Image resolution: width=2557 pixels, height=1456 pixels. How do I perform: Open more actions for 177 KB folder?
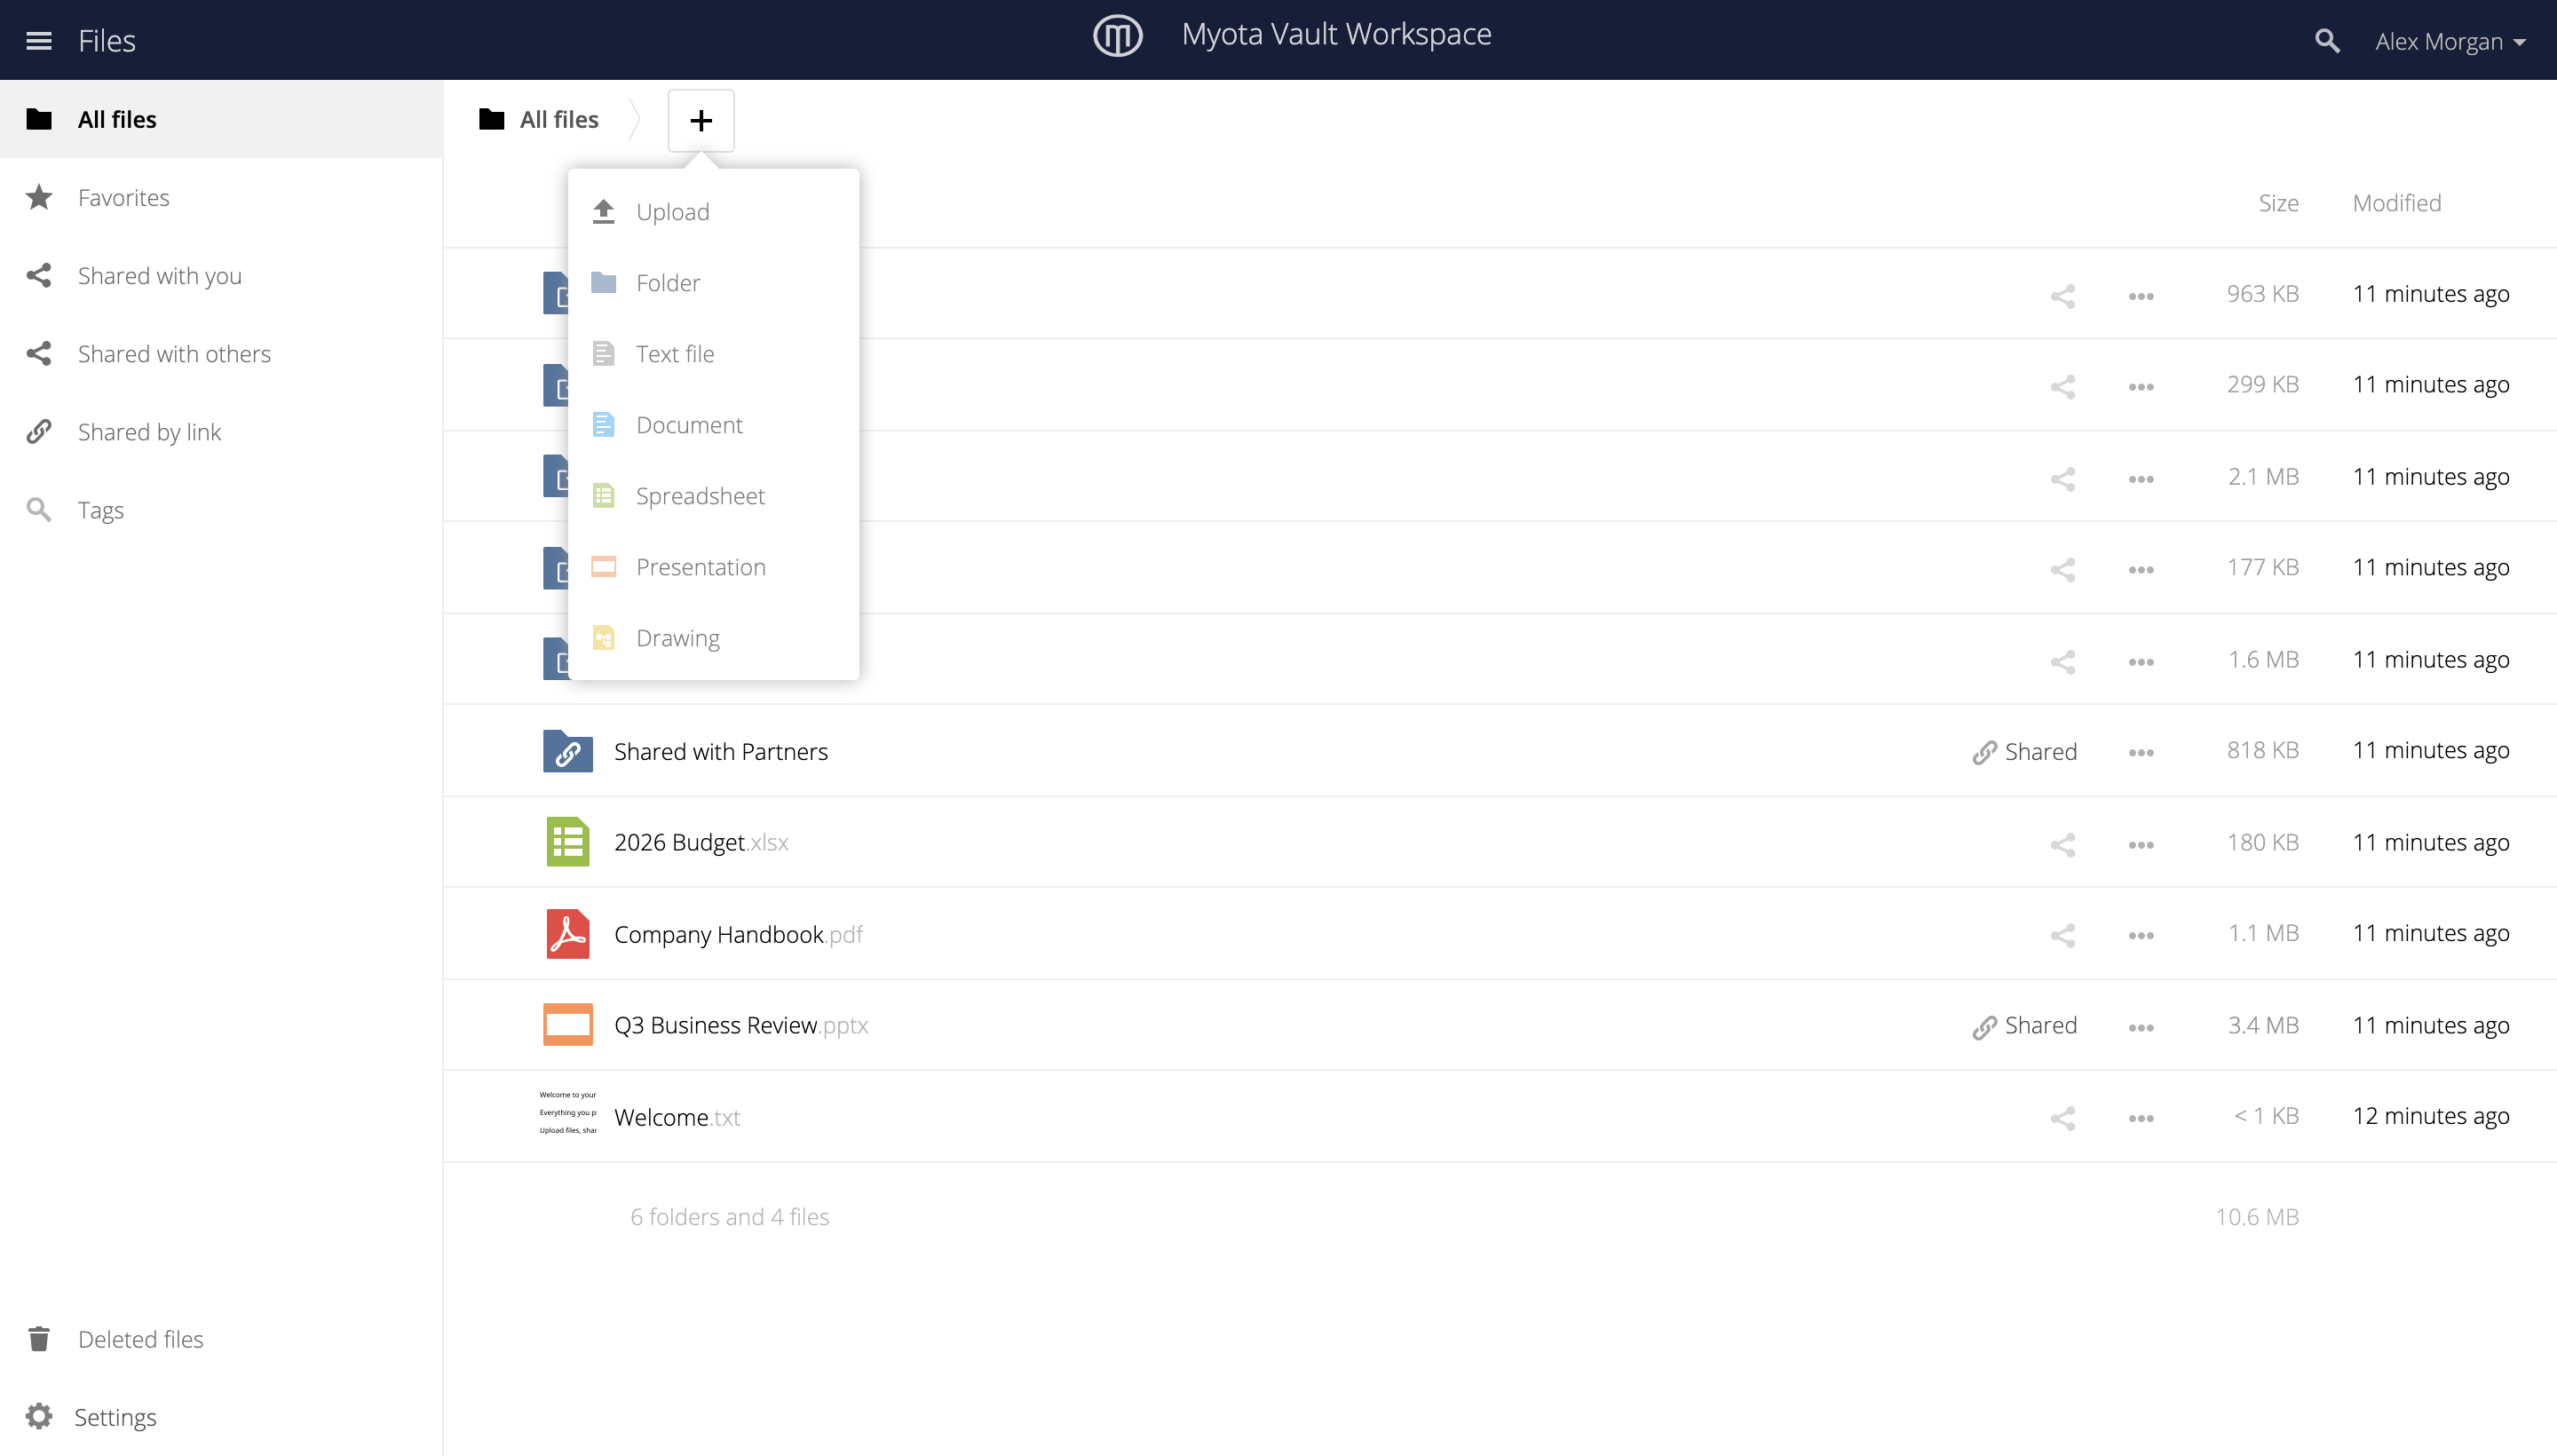click(2140, 570)
